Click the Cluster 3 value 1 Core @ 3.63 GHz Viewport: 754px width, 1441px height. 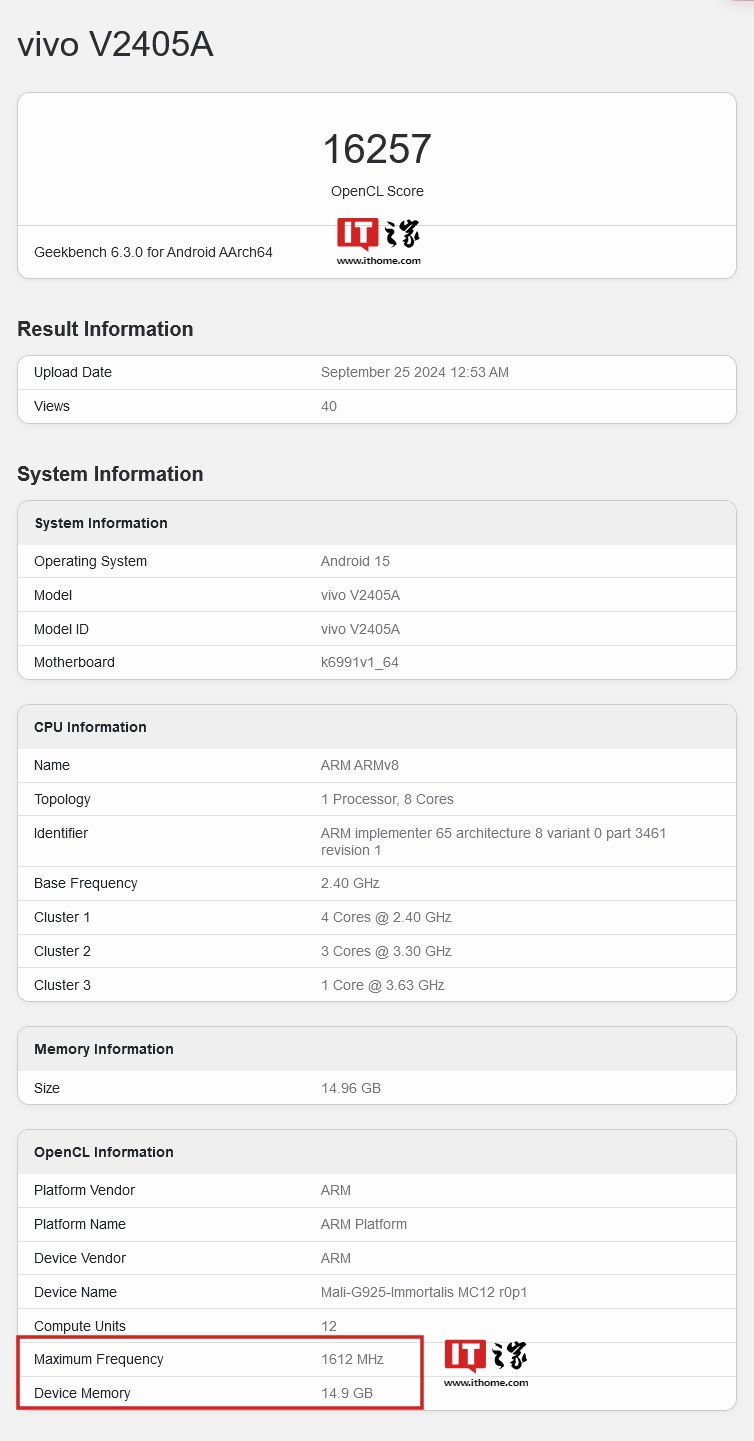[x=382, y=985]
